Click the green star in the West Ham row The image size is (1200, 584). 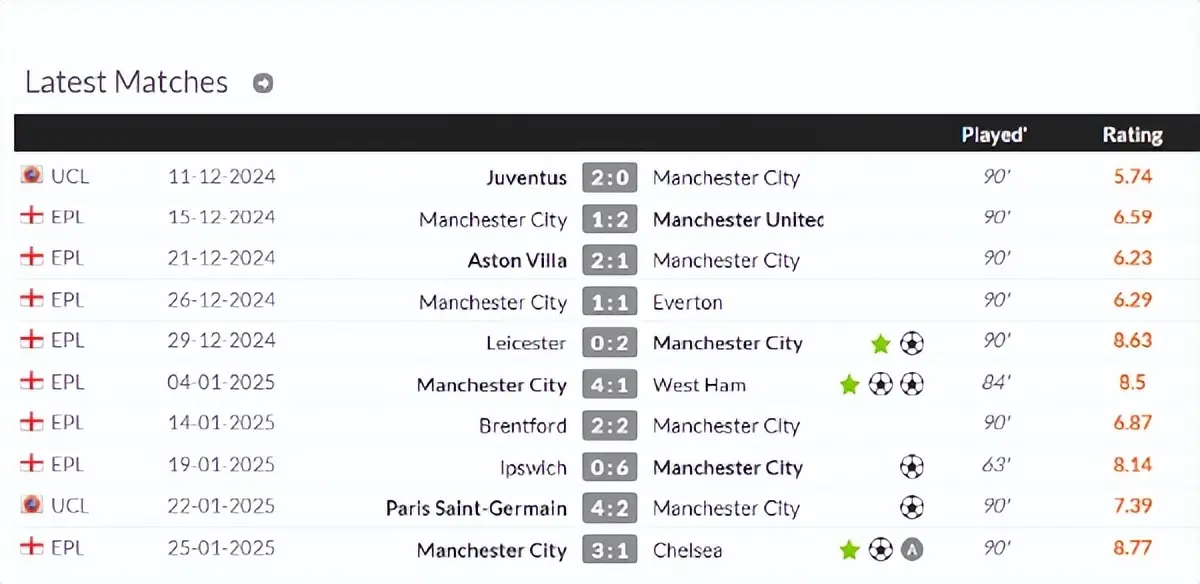[x=849, y=385]
